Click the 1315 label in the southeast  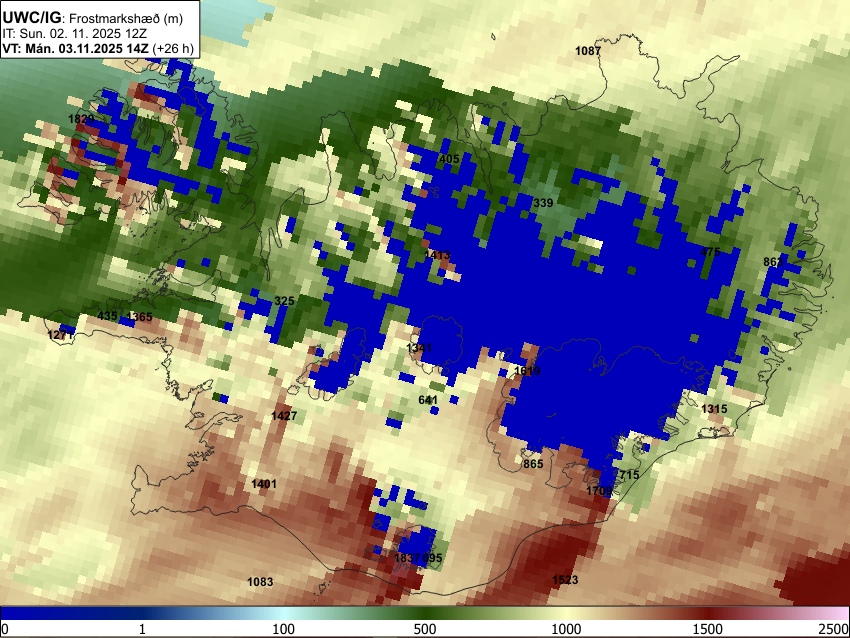click(714, 409)
